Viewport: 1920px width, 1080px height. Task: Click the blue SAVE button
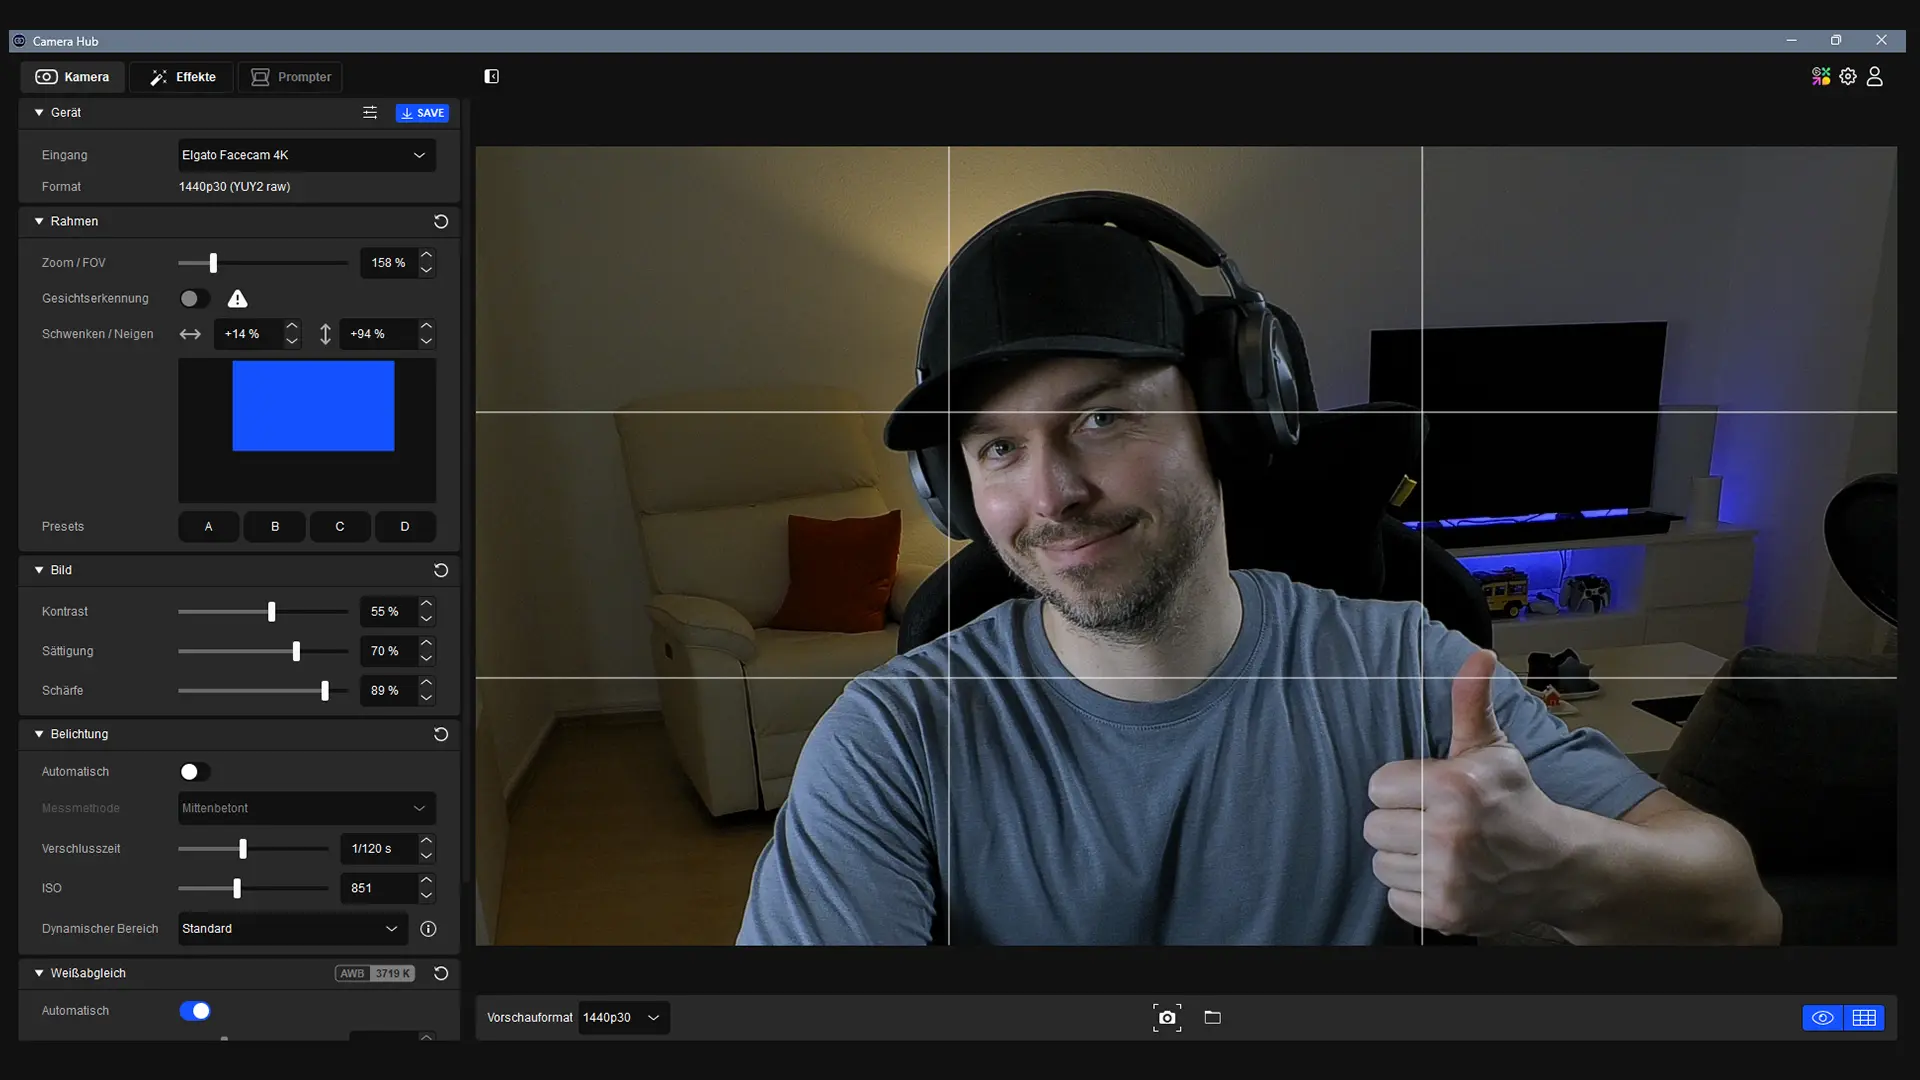pos(422,113)
